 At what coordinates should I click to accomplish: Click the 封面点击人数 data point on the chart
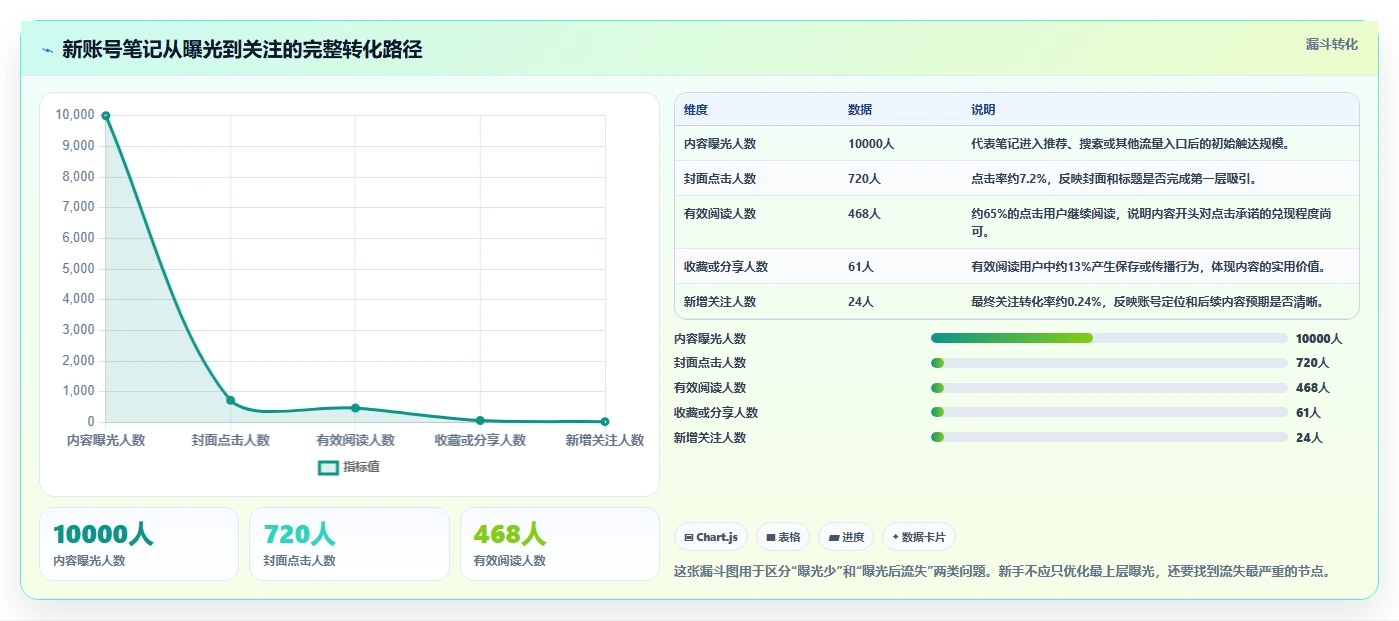(230, 400)
